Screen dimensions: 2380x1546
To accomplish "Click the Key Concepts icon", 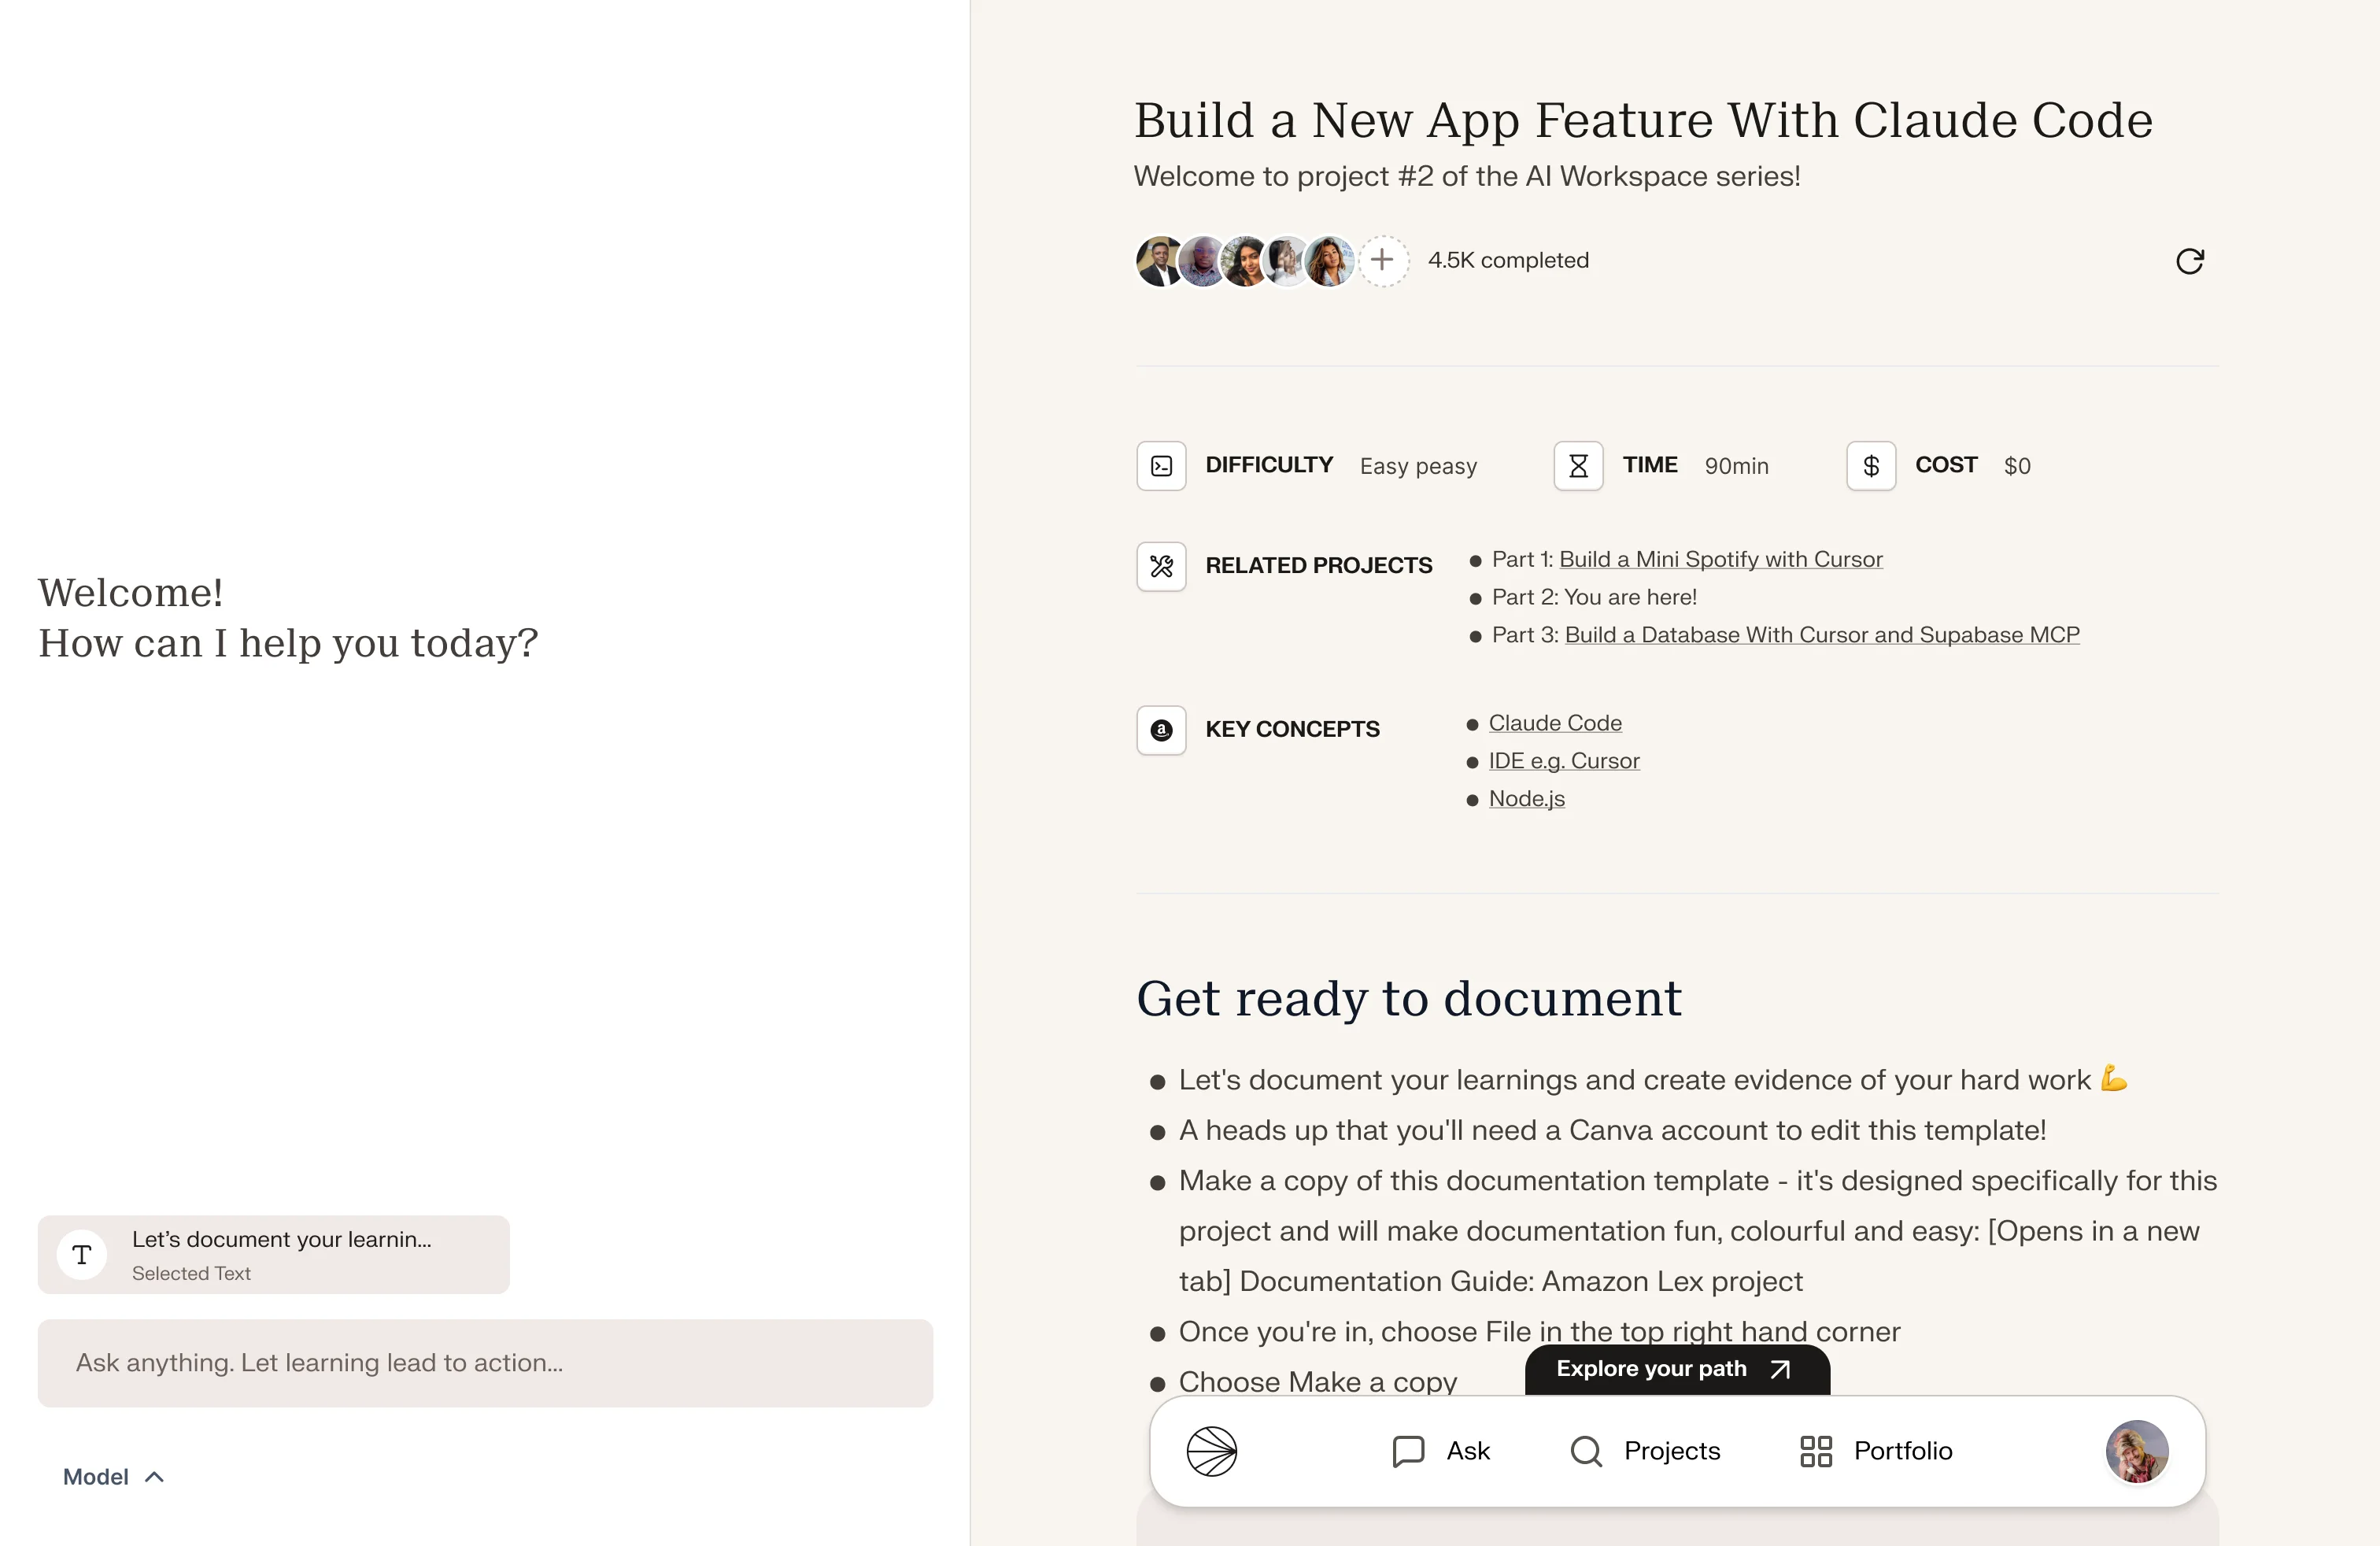I will click(1161, 730).
